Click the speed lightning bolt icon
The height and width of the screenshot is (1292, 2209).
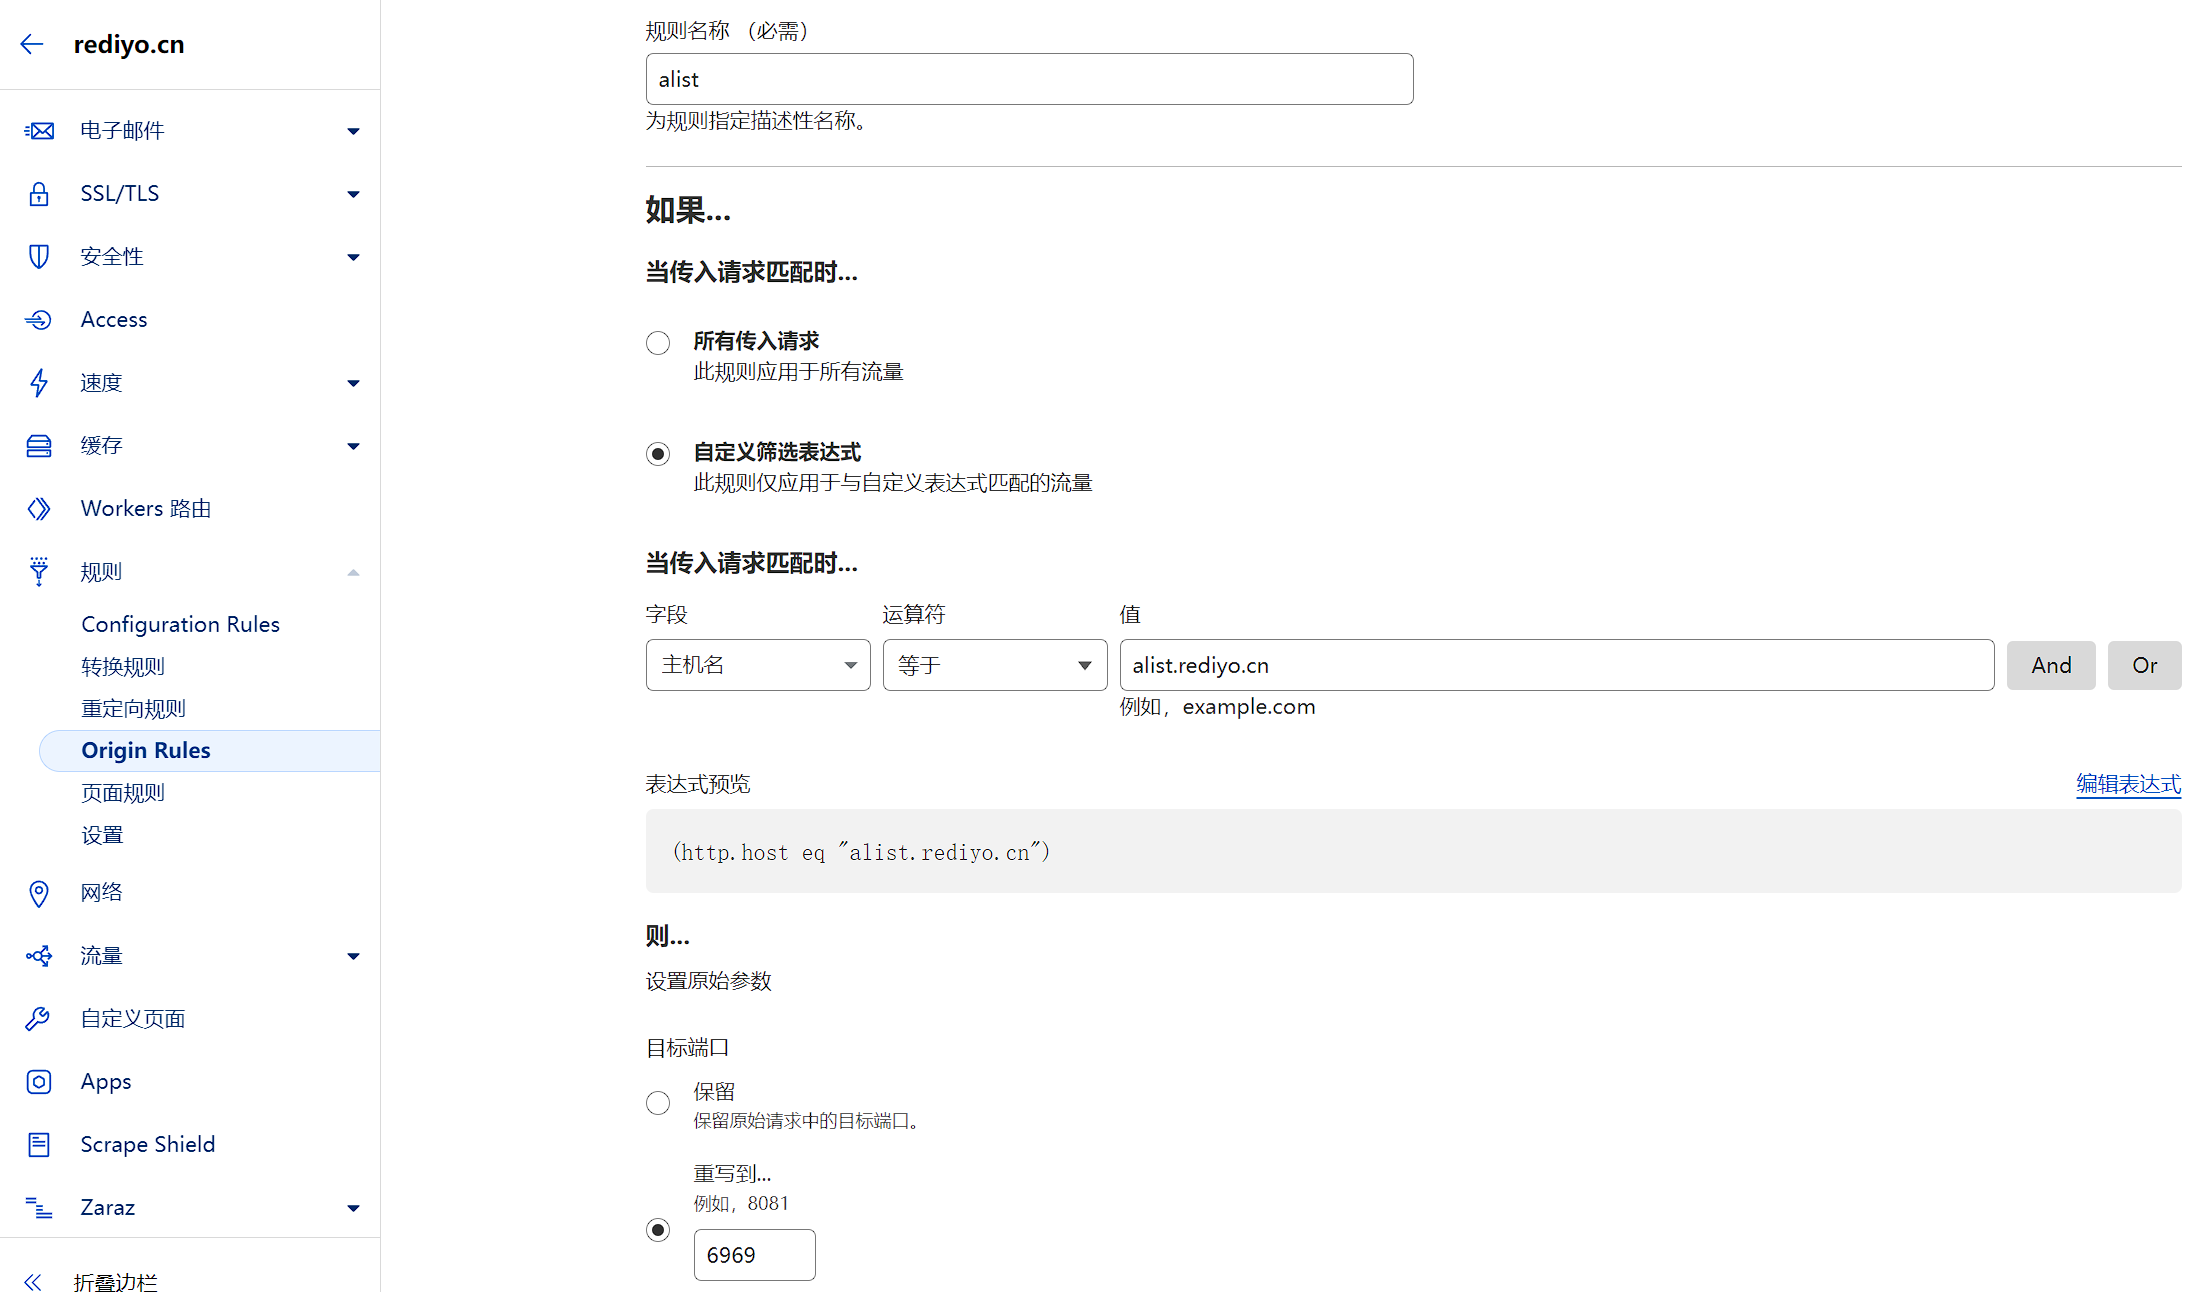(x=39, y=383)
